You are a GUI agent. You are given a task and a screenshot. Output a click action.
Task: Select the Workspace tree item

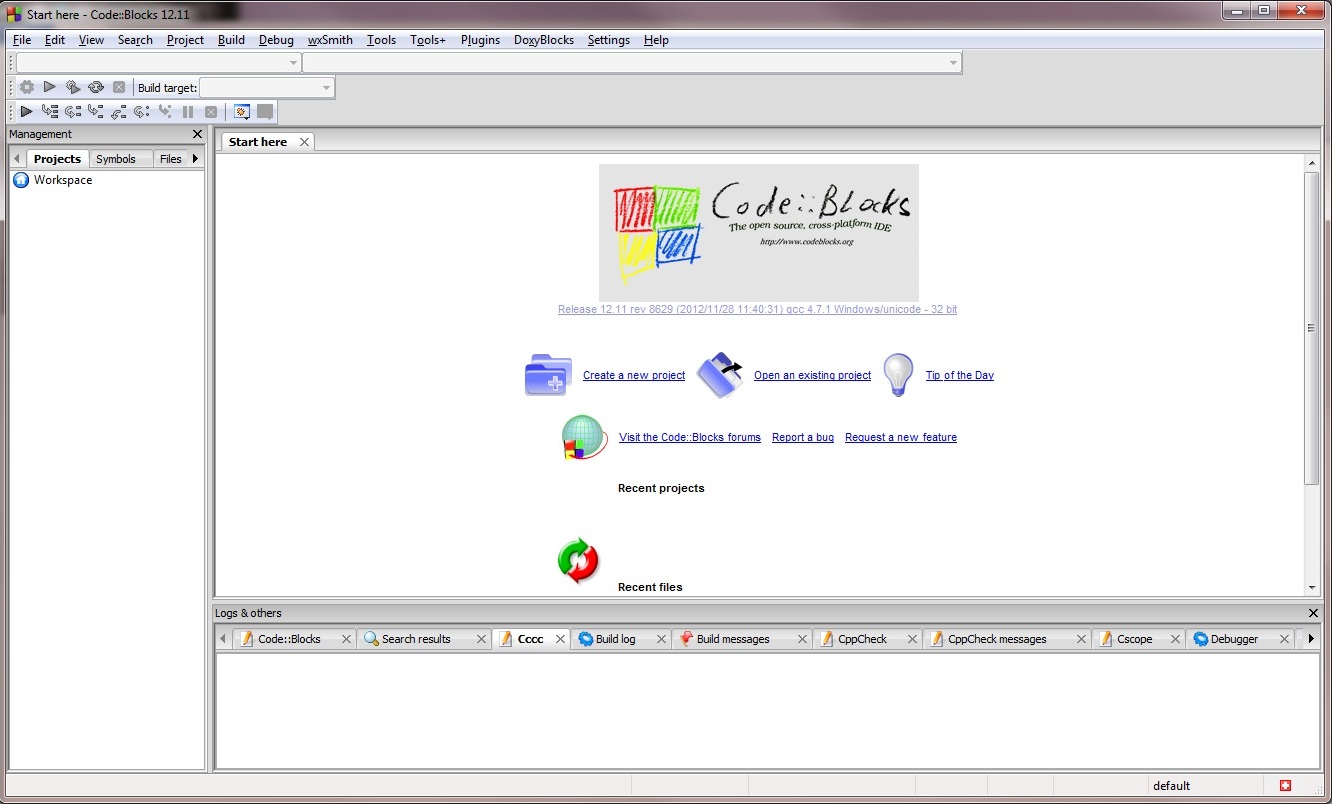[63, 180]
